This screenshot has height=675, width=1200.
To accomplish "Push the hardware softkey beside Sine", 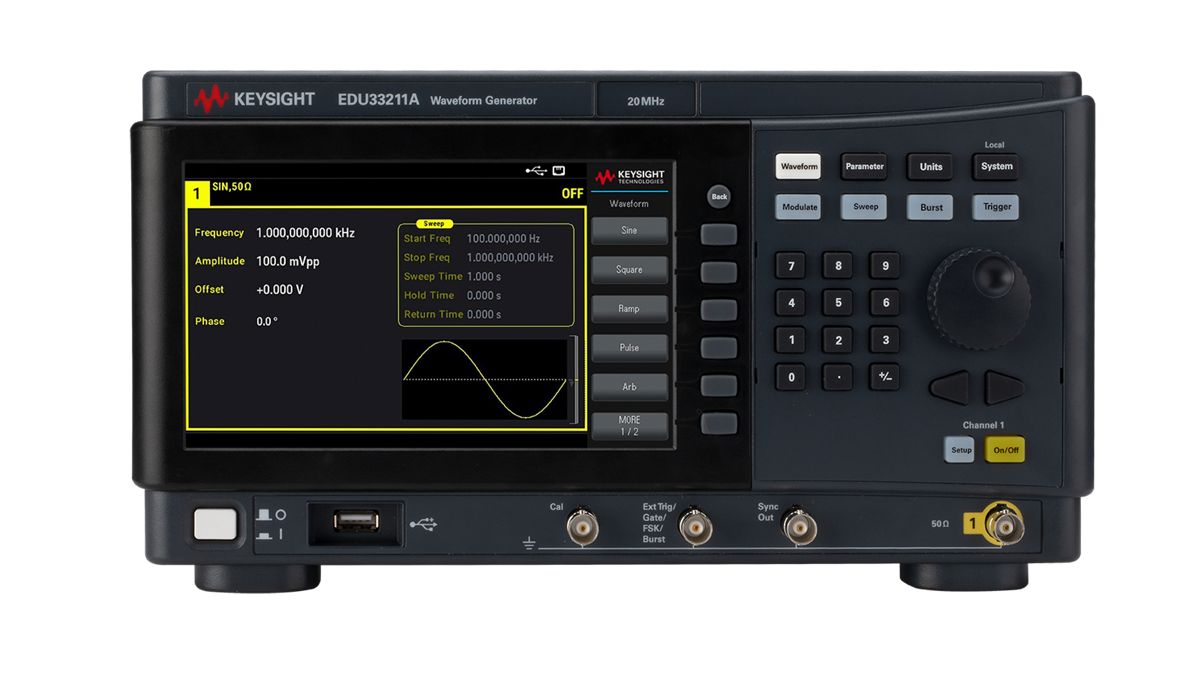I will coord(719,235).
